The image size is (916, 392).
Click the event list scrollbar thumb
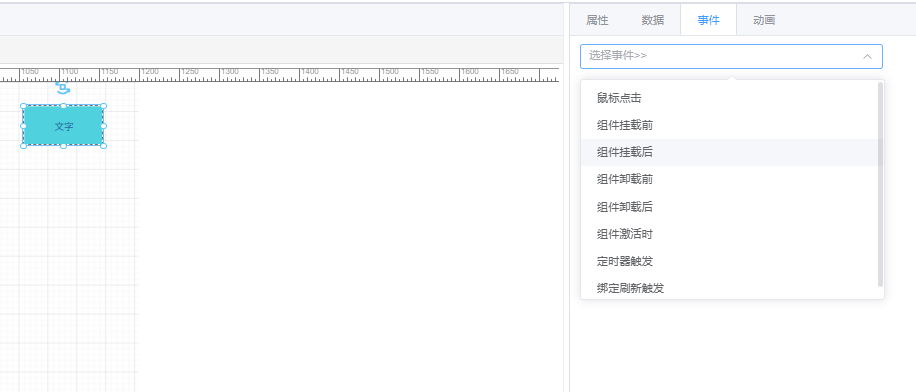880,184
